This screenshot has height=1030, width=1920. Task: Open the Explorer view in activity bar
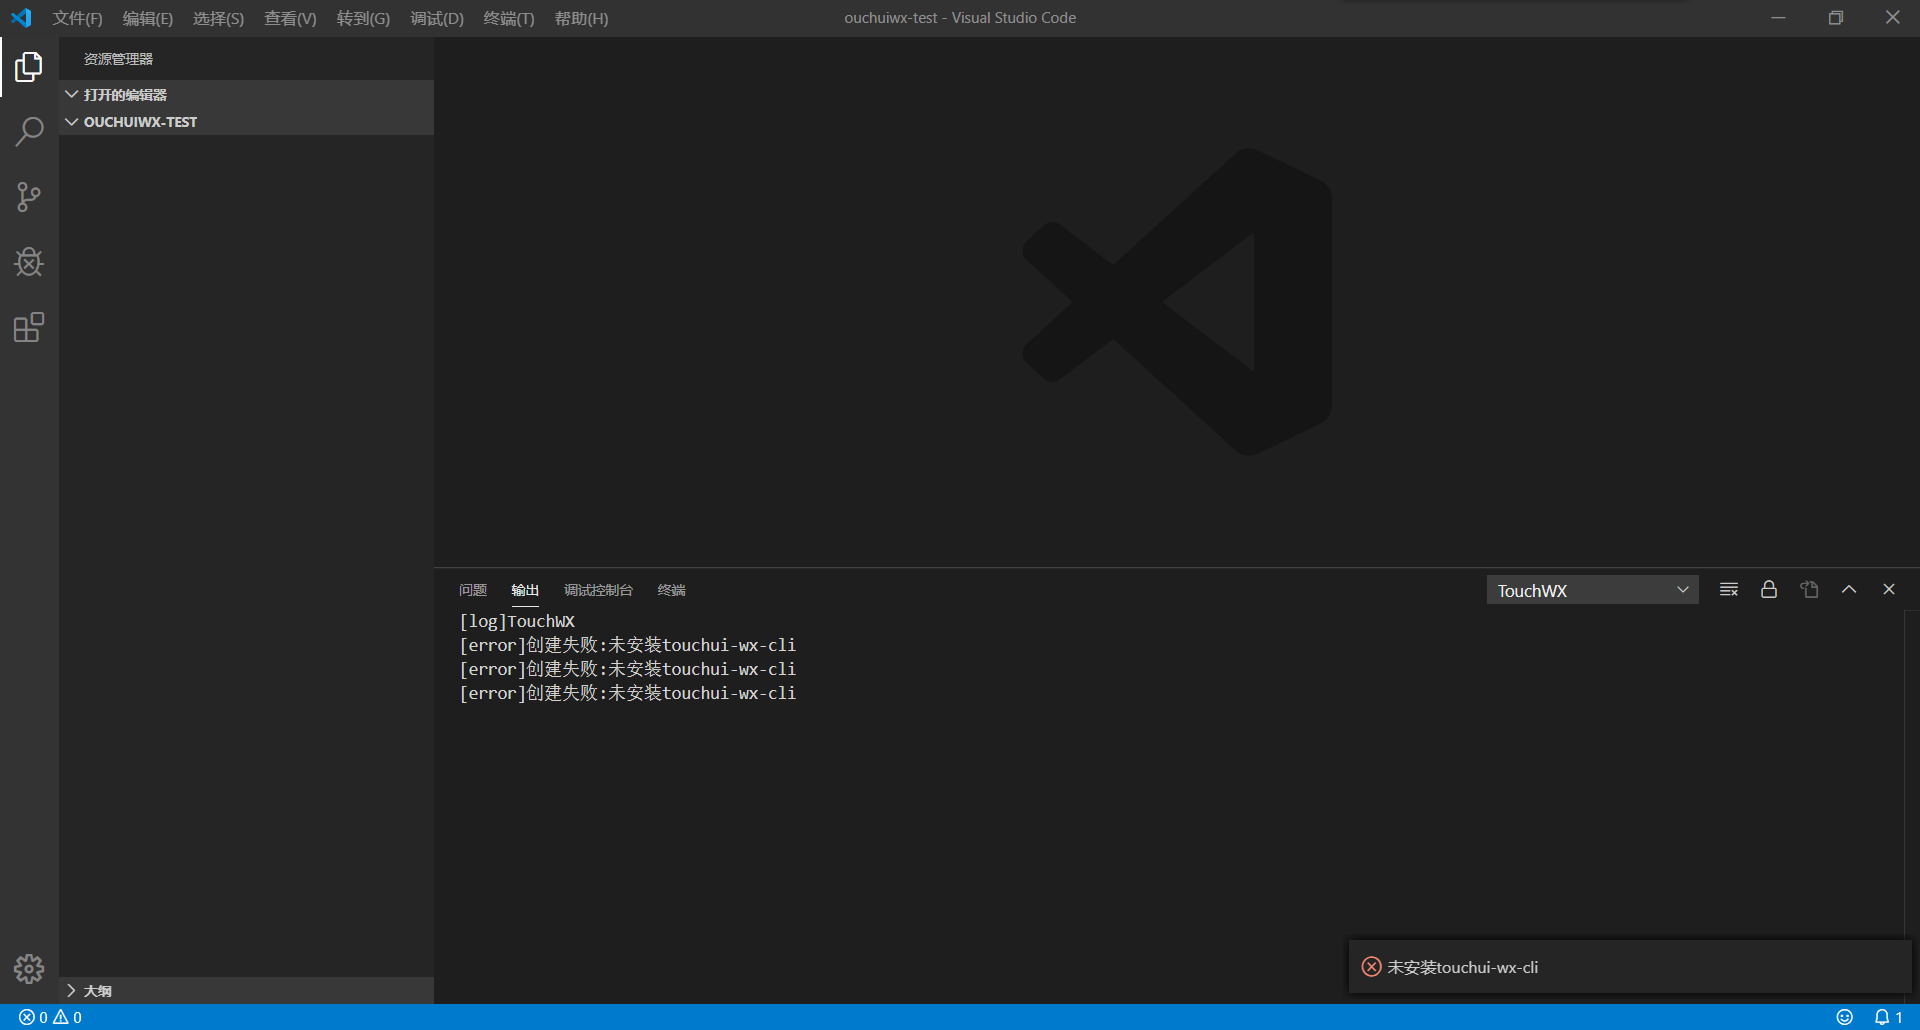click(x=29, y=67)
